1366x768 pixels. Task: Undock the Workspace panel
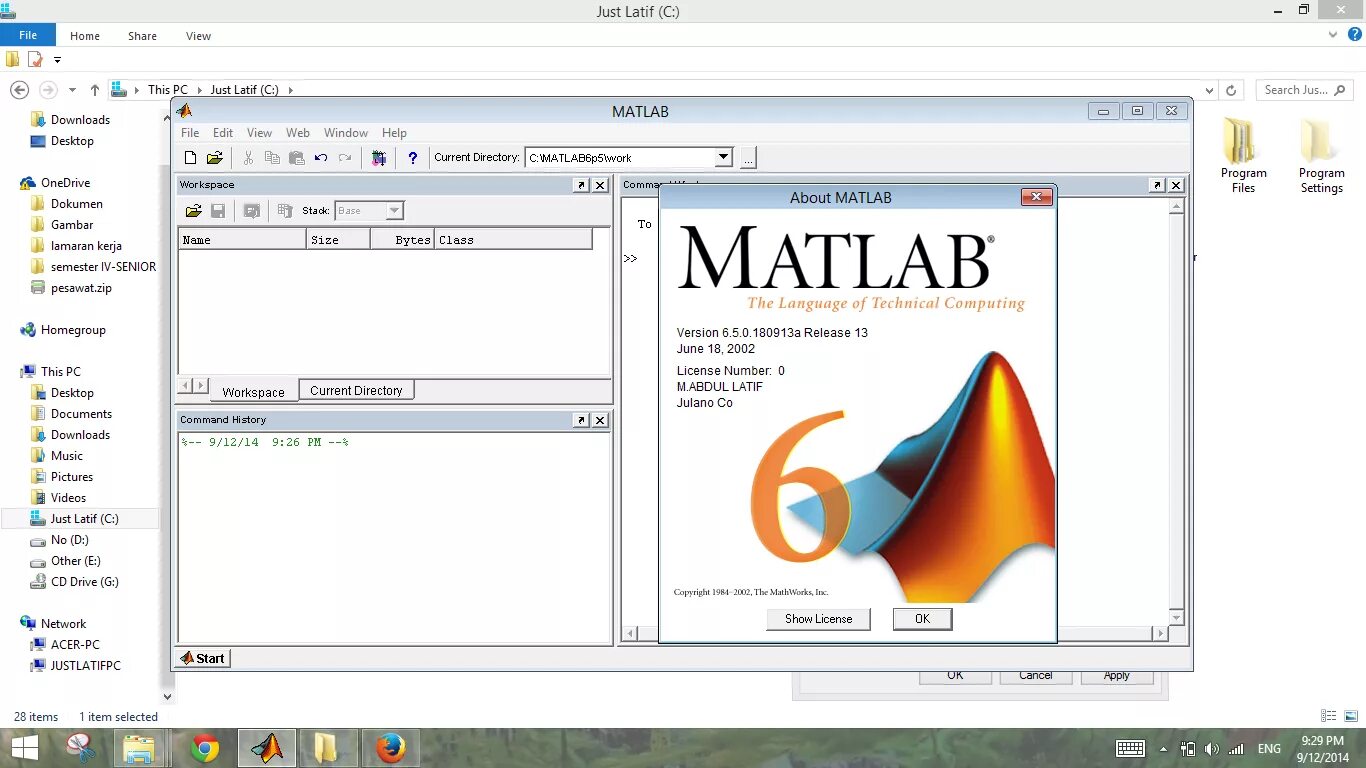tap(582, 185)
